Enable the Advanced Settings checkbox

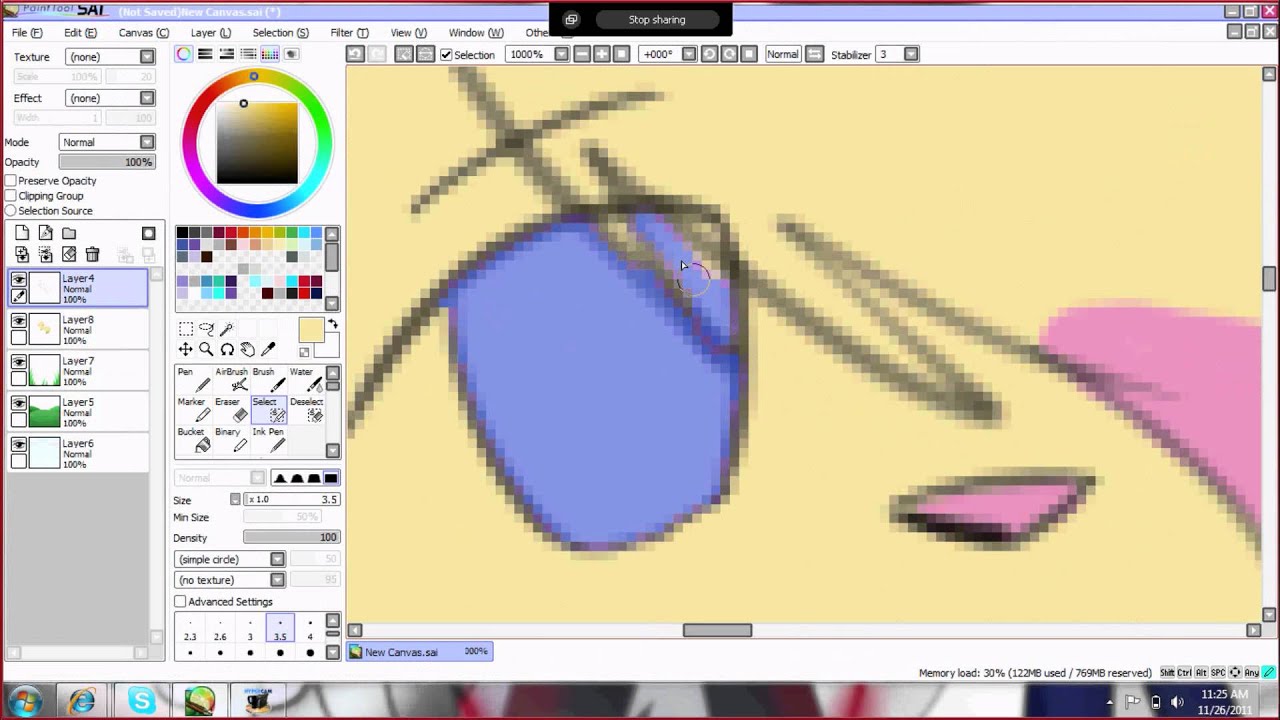pos(180,602)
